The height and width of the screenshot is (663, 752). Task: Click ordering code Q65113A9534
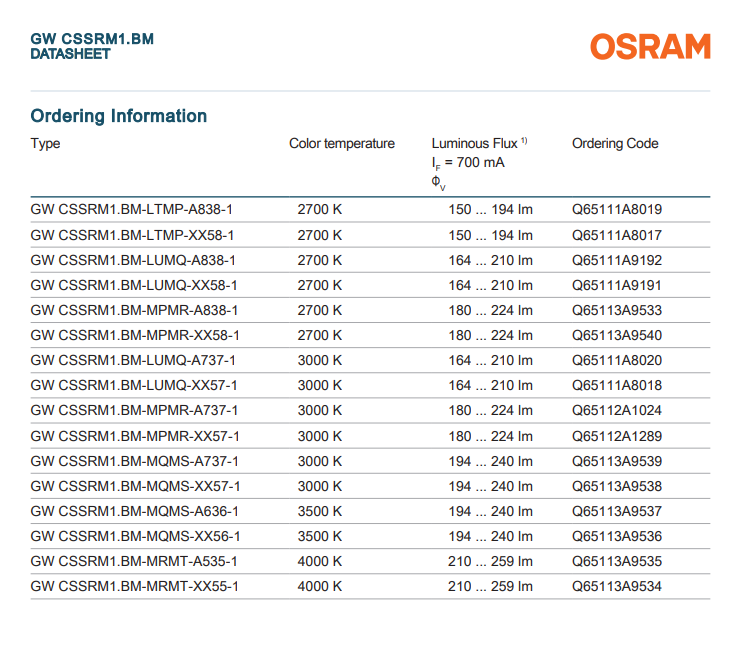[617, 586]
